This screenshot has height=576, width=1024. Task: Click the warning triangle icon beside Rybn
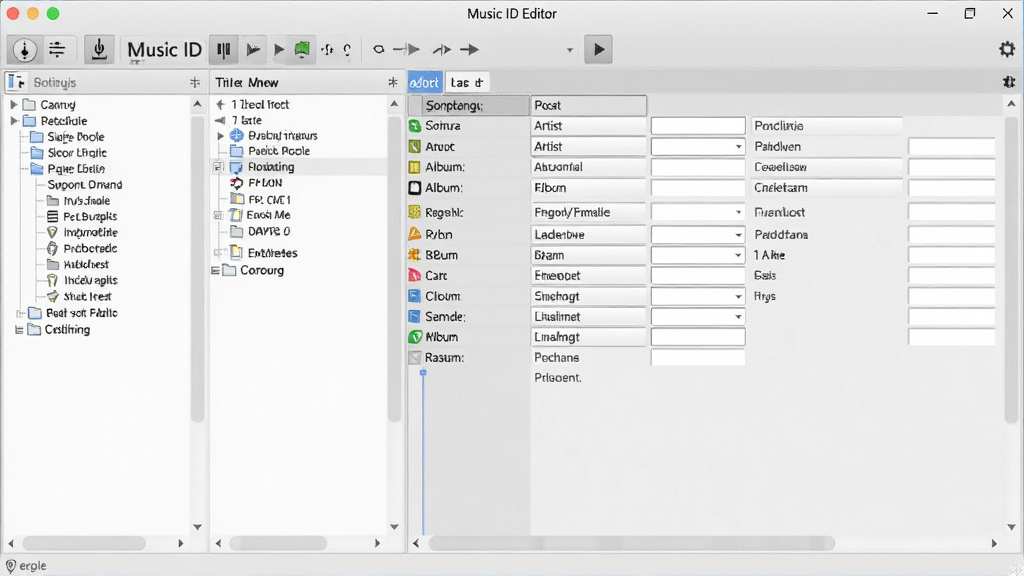pyautogui.click(x=415, y=234)
